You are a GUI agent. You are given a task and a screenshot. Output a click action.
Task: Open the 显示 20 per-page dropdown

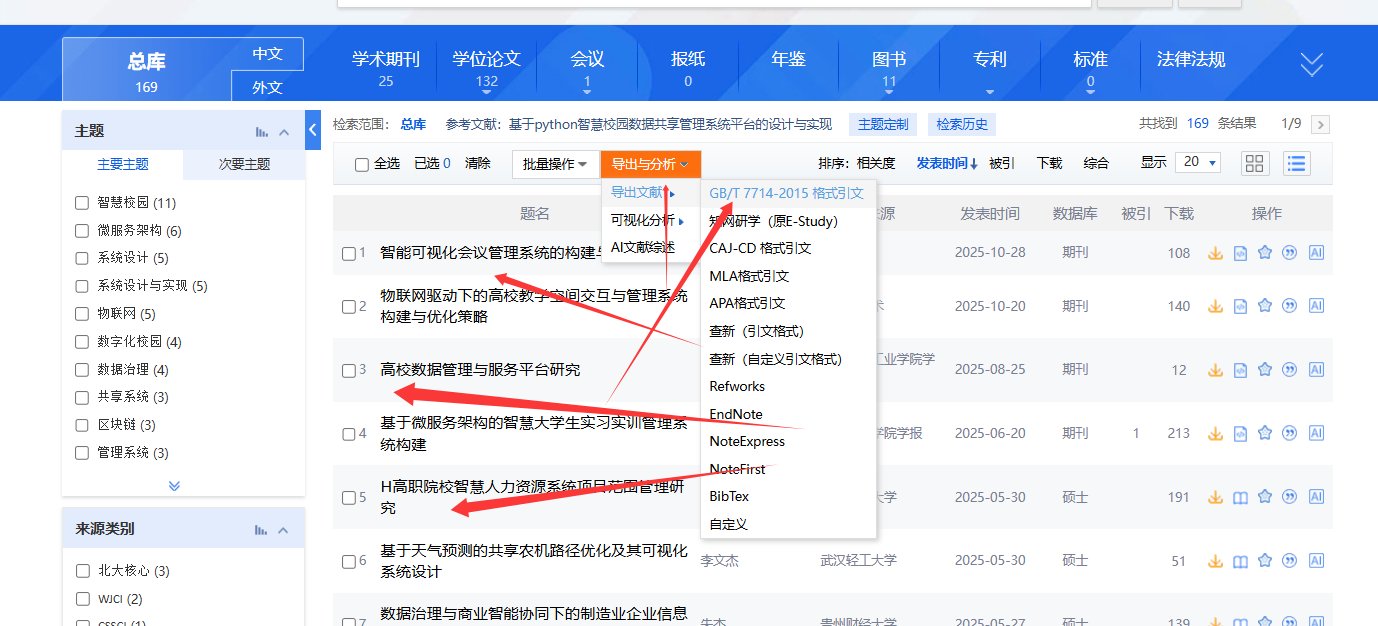1199,163
